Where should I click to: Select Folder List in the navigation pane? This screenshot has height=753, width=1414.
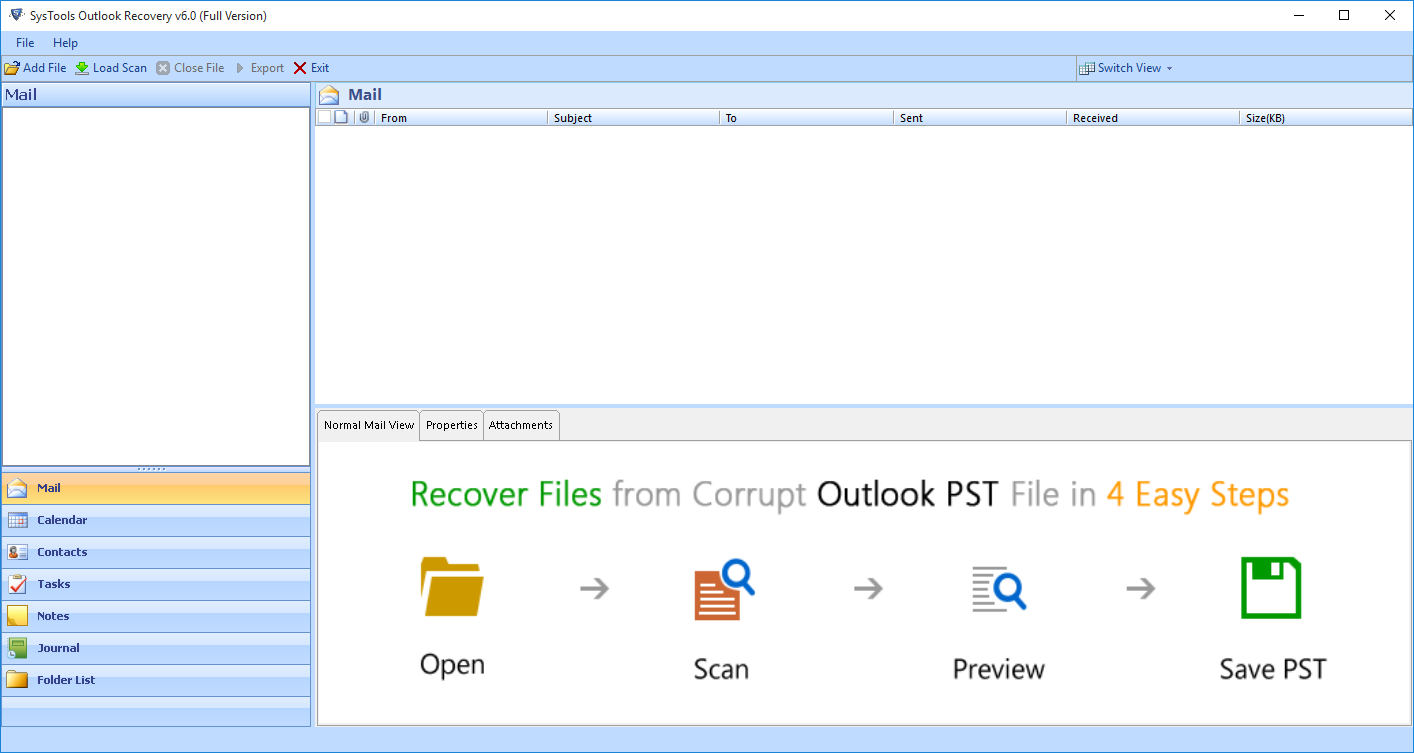[156, 681]
